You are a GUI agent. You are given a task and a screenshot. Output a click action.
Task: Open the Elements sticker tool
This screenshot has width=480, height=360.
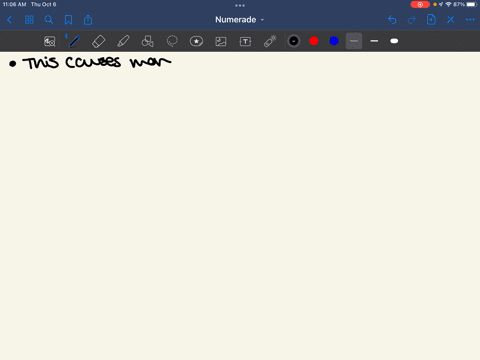196,41
